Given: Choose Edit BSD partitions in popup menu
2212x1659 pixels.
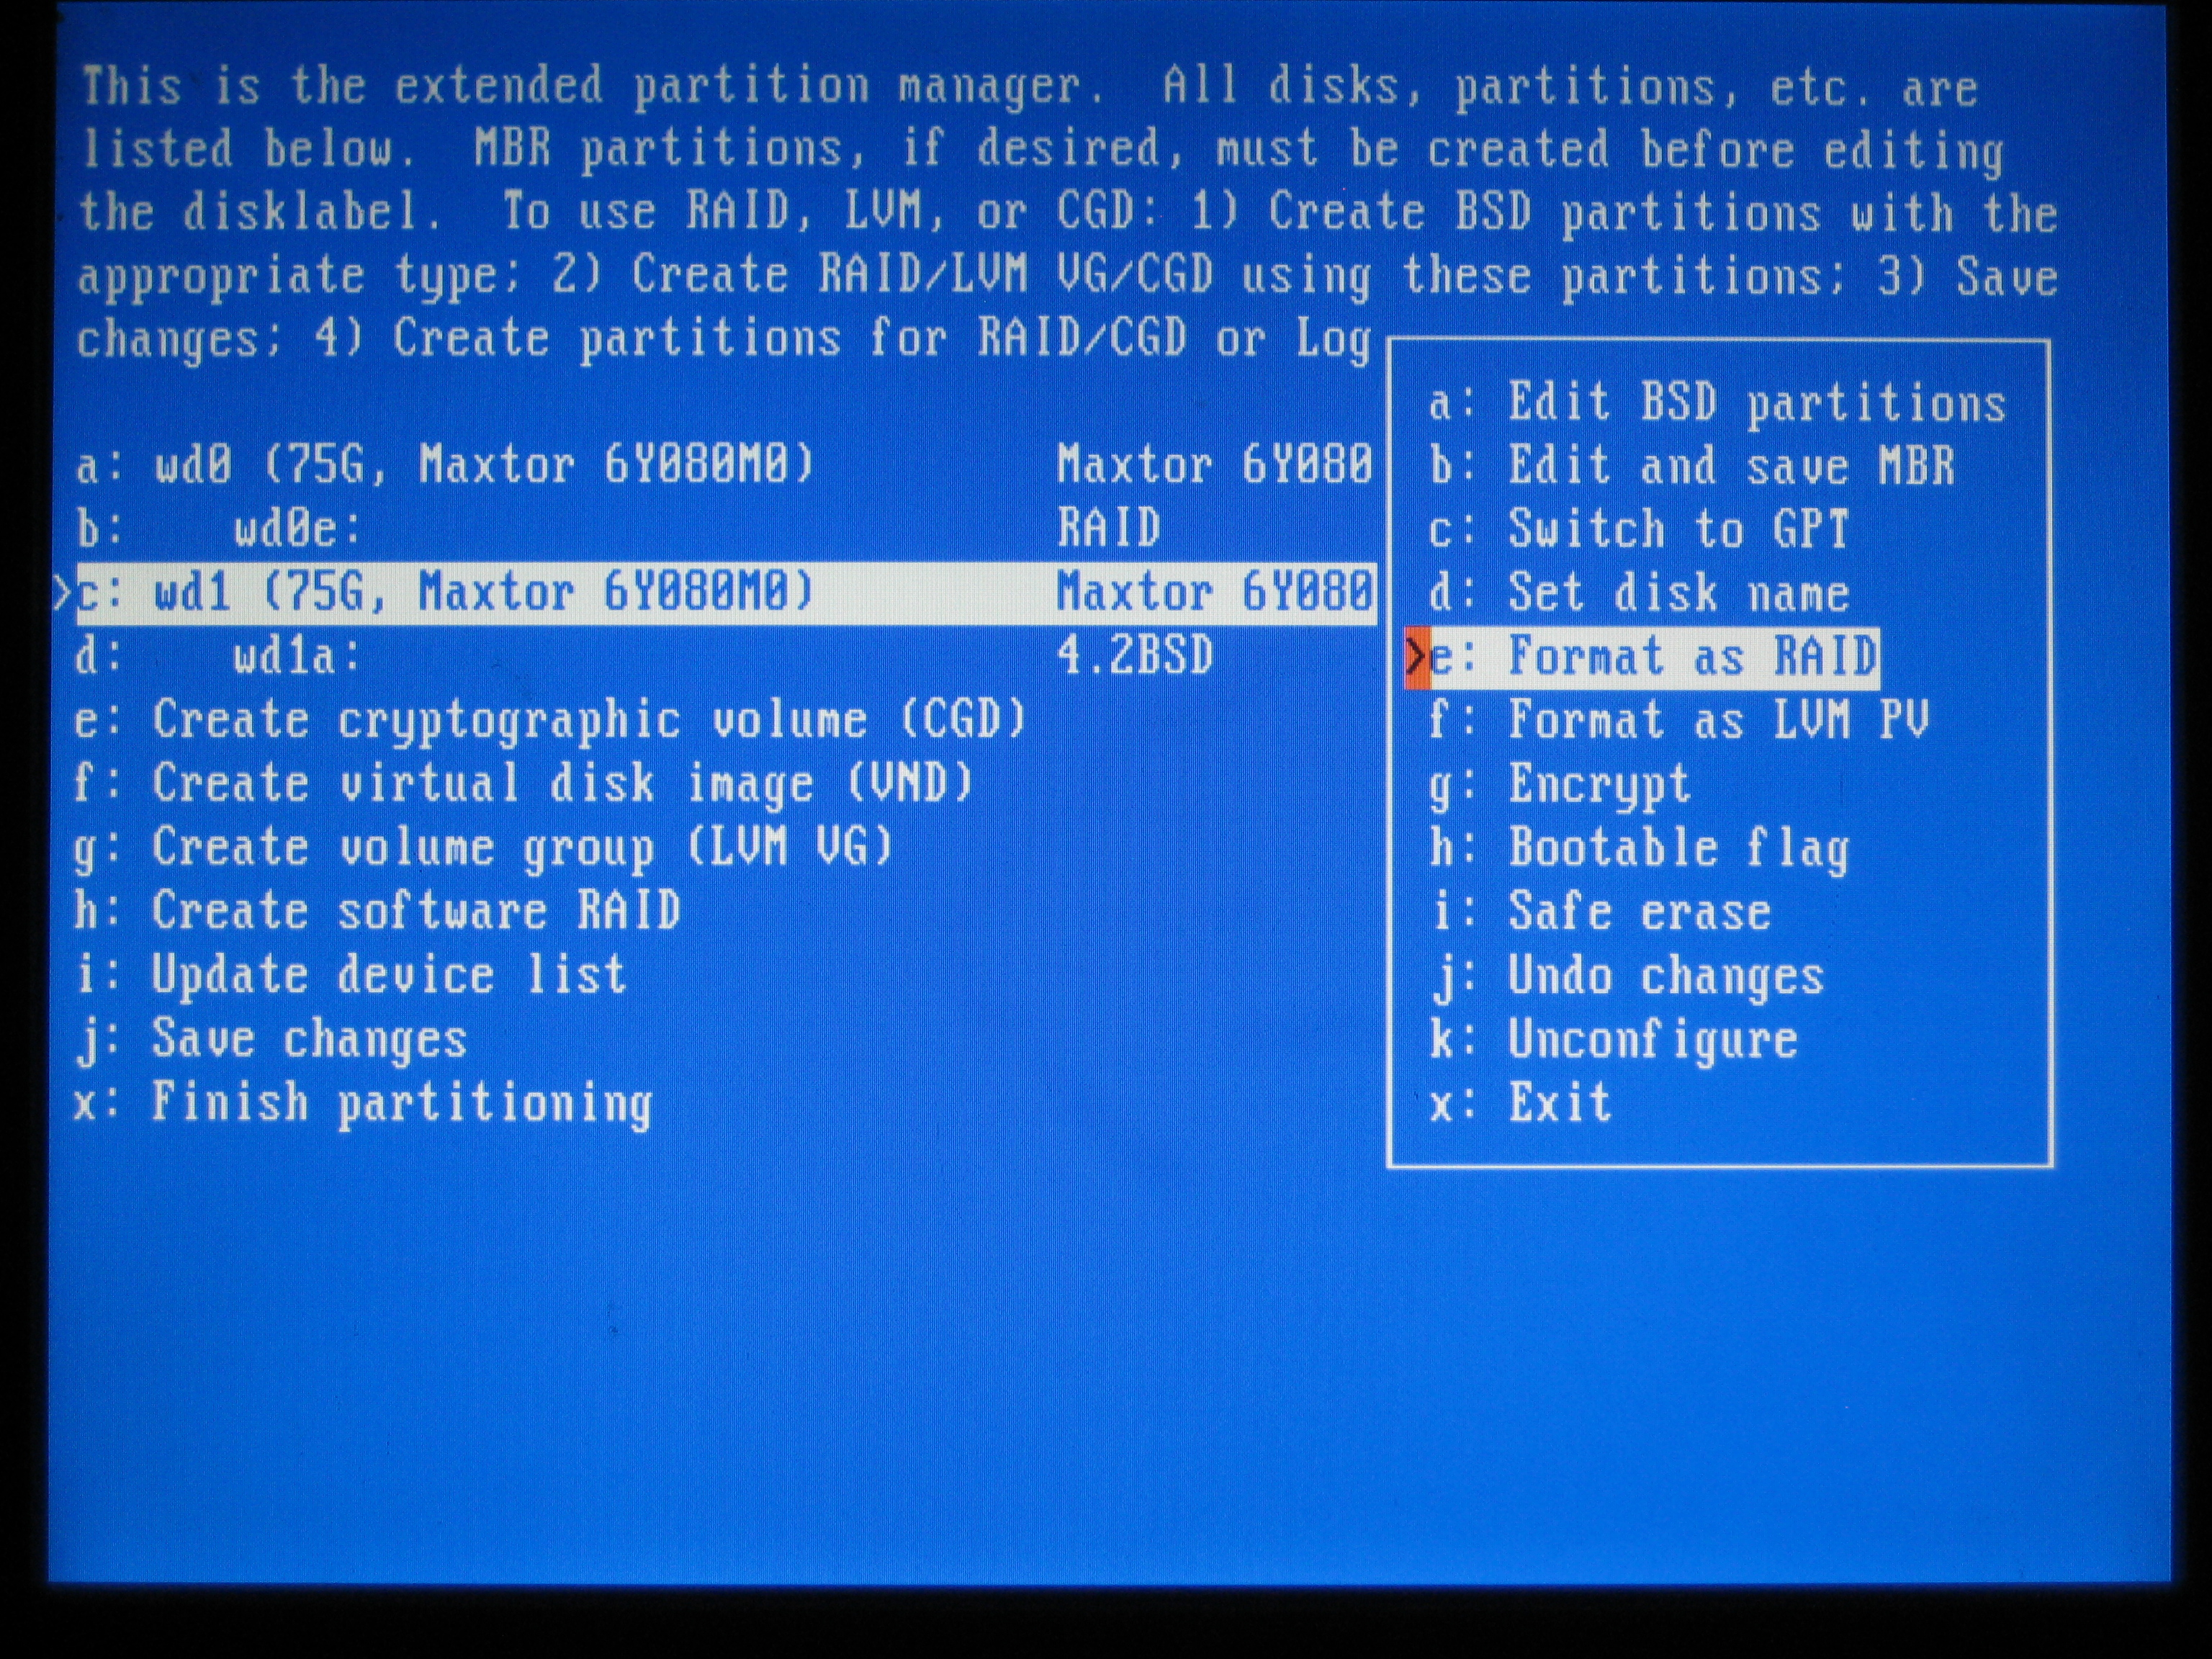Looking at the screenshot, I should [1717, 403].
